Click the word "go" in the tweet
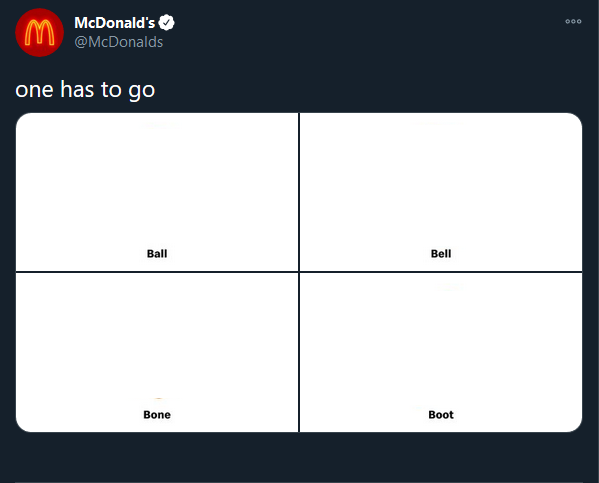Image resolution: width=599 pixels, height=483 pixels. click(142, 92)
